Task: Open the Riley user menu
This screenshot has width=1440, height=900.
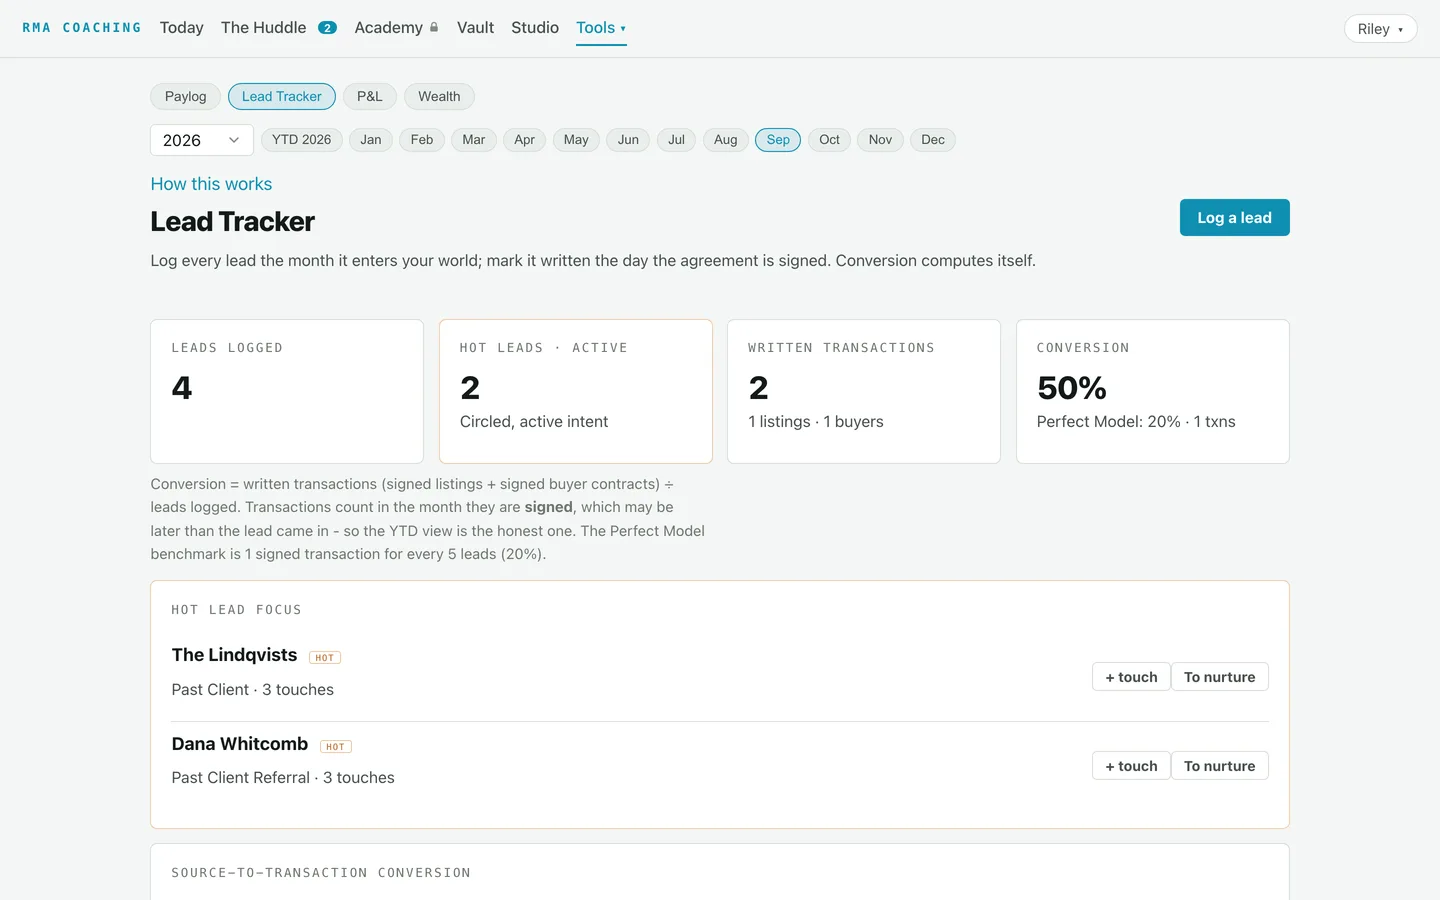Action: coord(1380,29)
